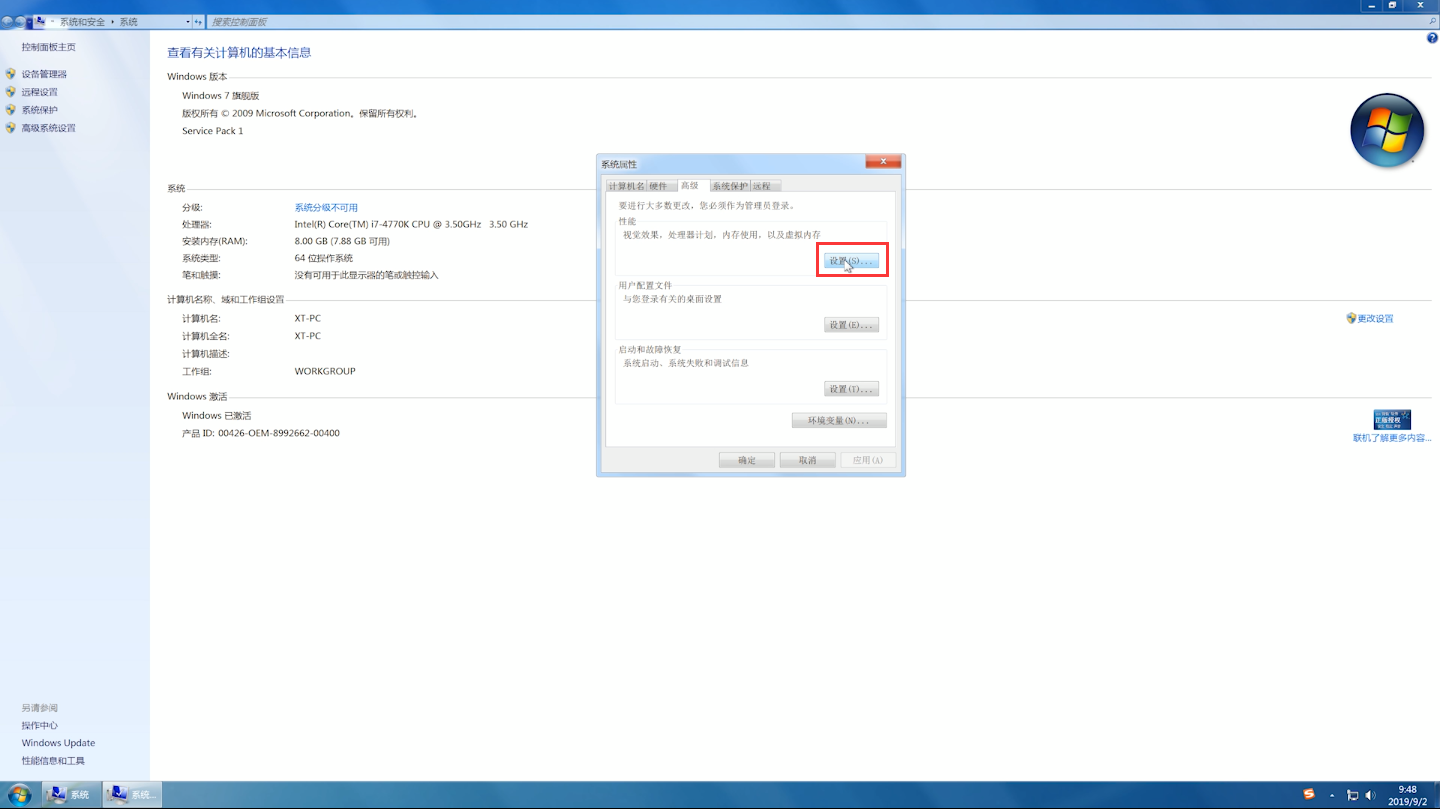Open 系统分级不可用 rating link
Screen dimensions: 1440x809
click(326, 208)
